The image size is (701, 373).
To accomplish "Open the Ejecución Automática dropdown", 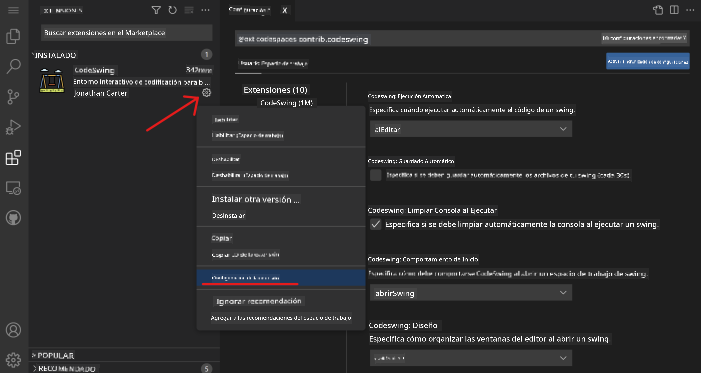I will click(x=471, y=129).
